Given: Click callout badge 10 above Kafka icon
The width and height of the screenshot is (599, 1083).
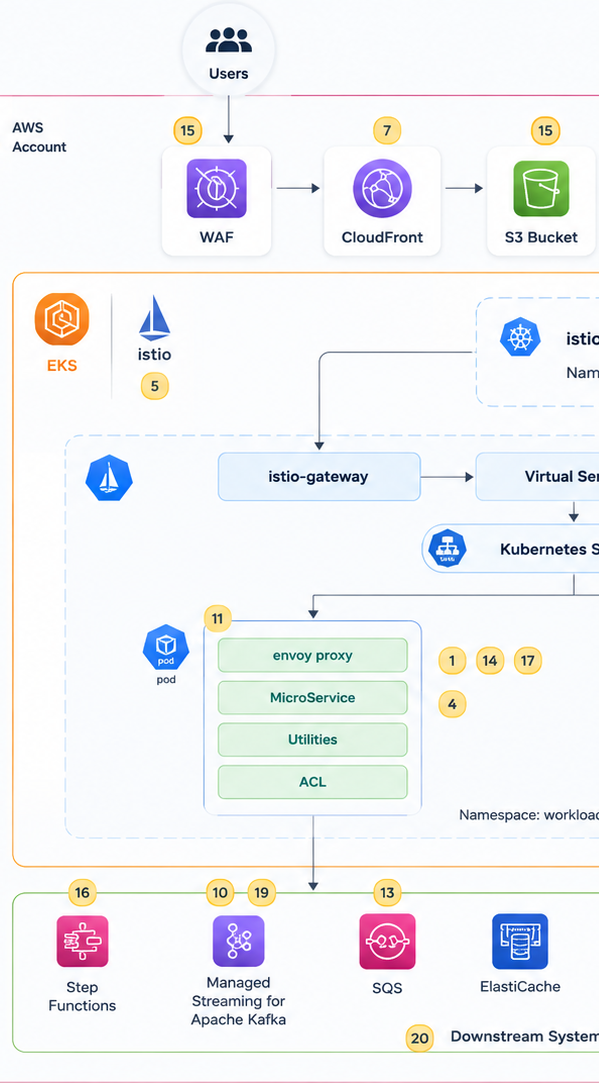Looking at the screenshot, I should [x=220, y=893].
